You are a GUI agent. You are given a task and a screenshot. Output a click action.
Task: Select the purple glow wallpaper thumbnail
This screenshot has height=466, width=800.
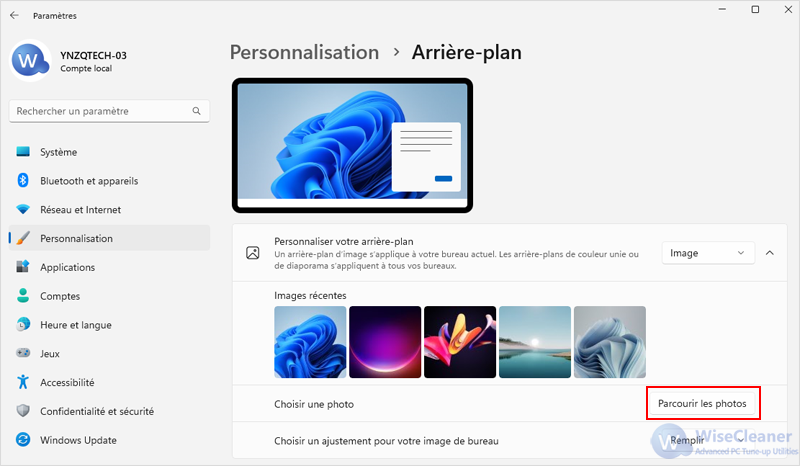point(385,342)
